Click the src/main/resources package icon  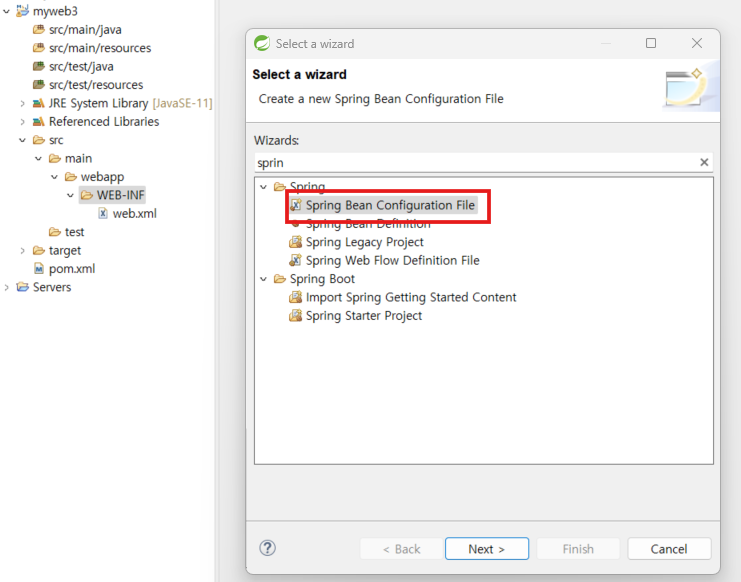39,48
